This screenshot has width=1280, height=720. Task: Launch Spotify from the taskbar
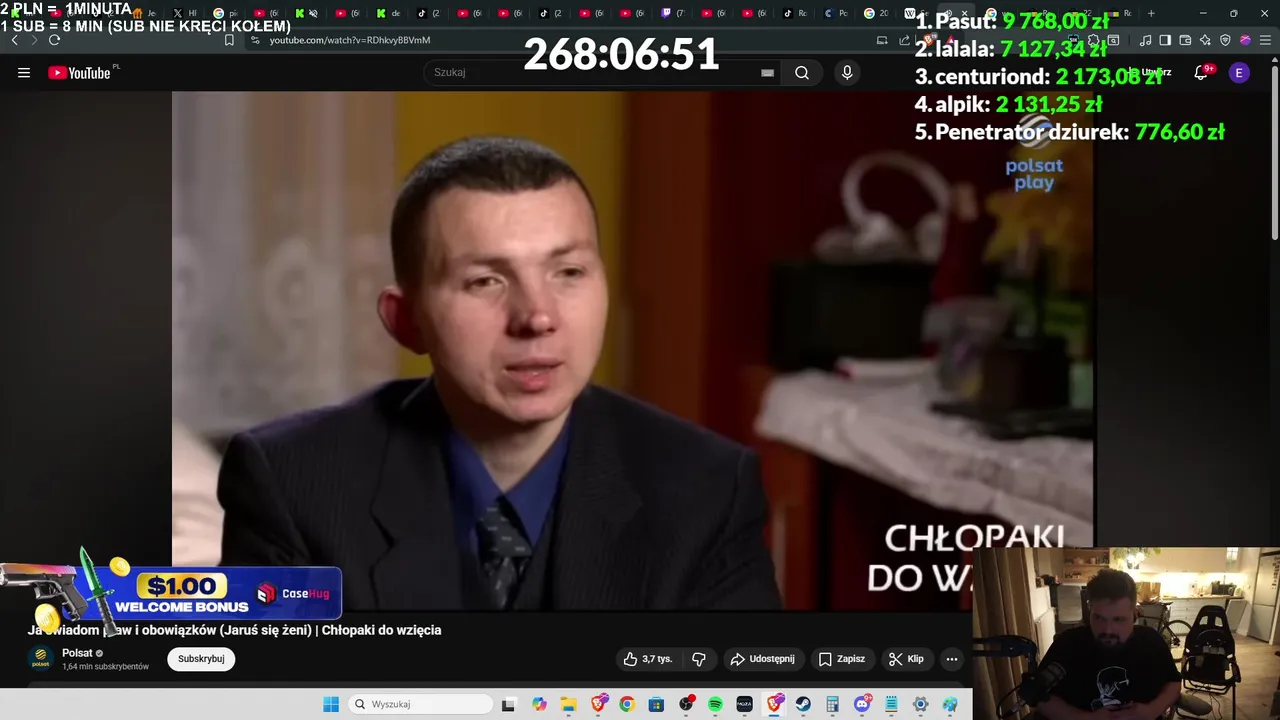click(715, 705)
